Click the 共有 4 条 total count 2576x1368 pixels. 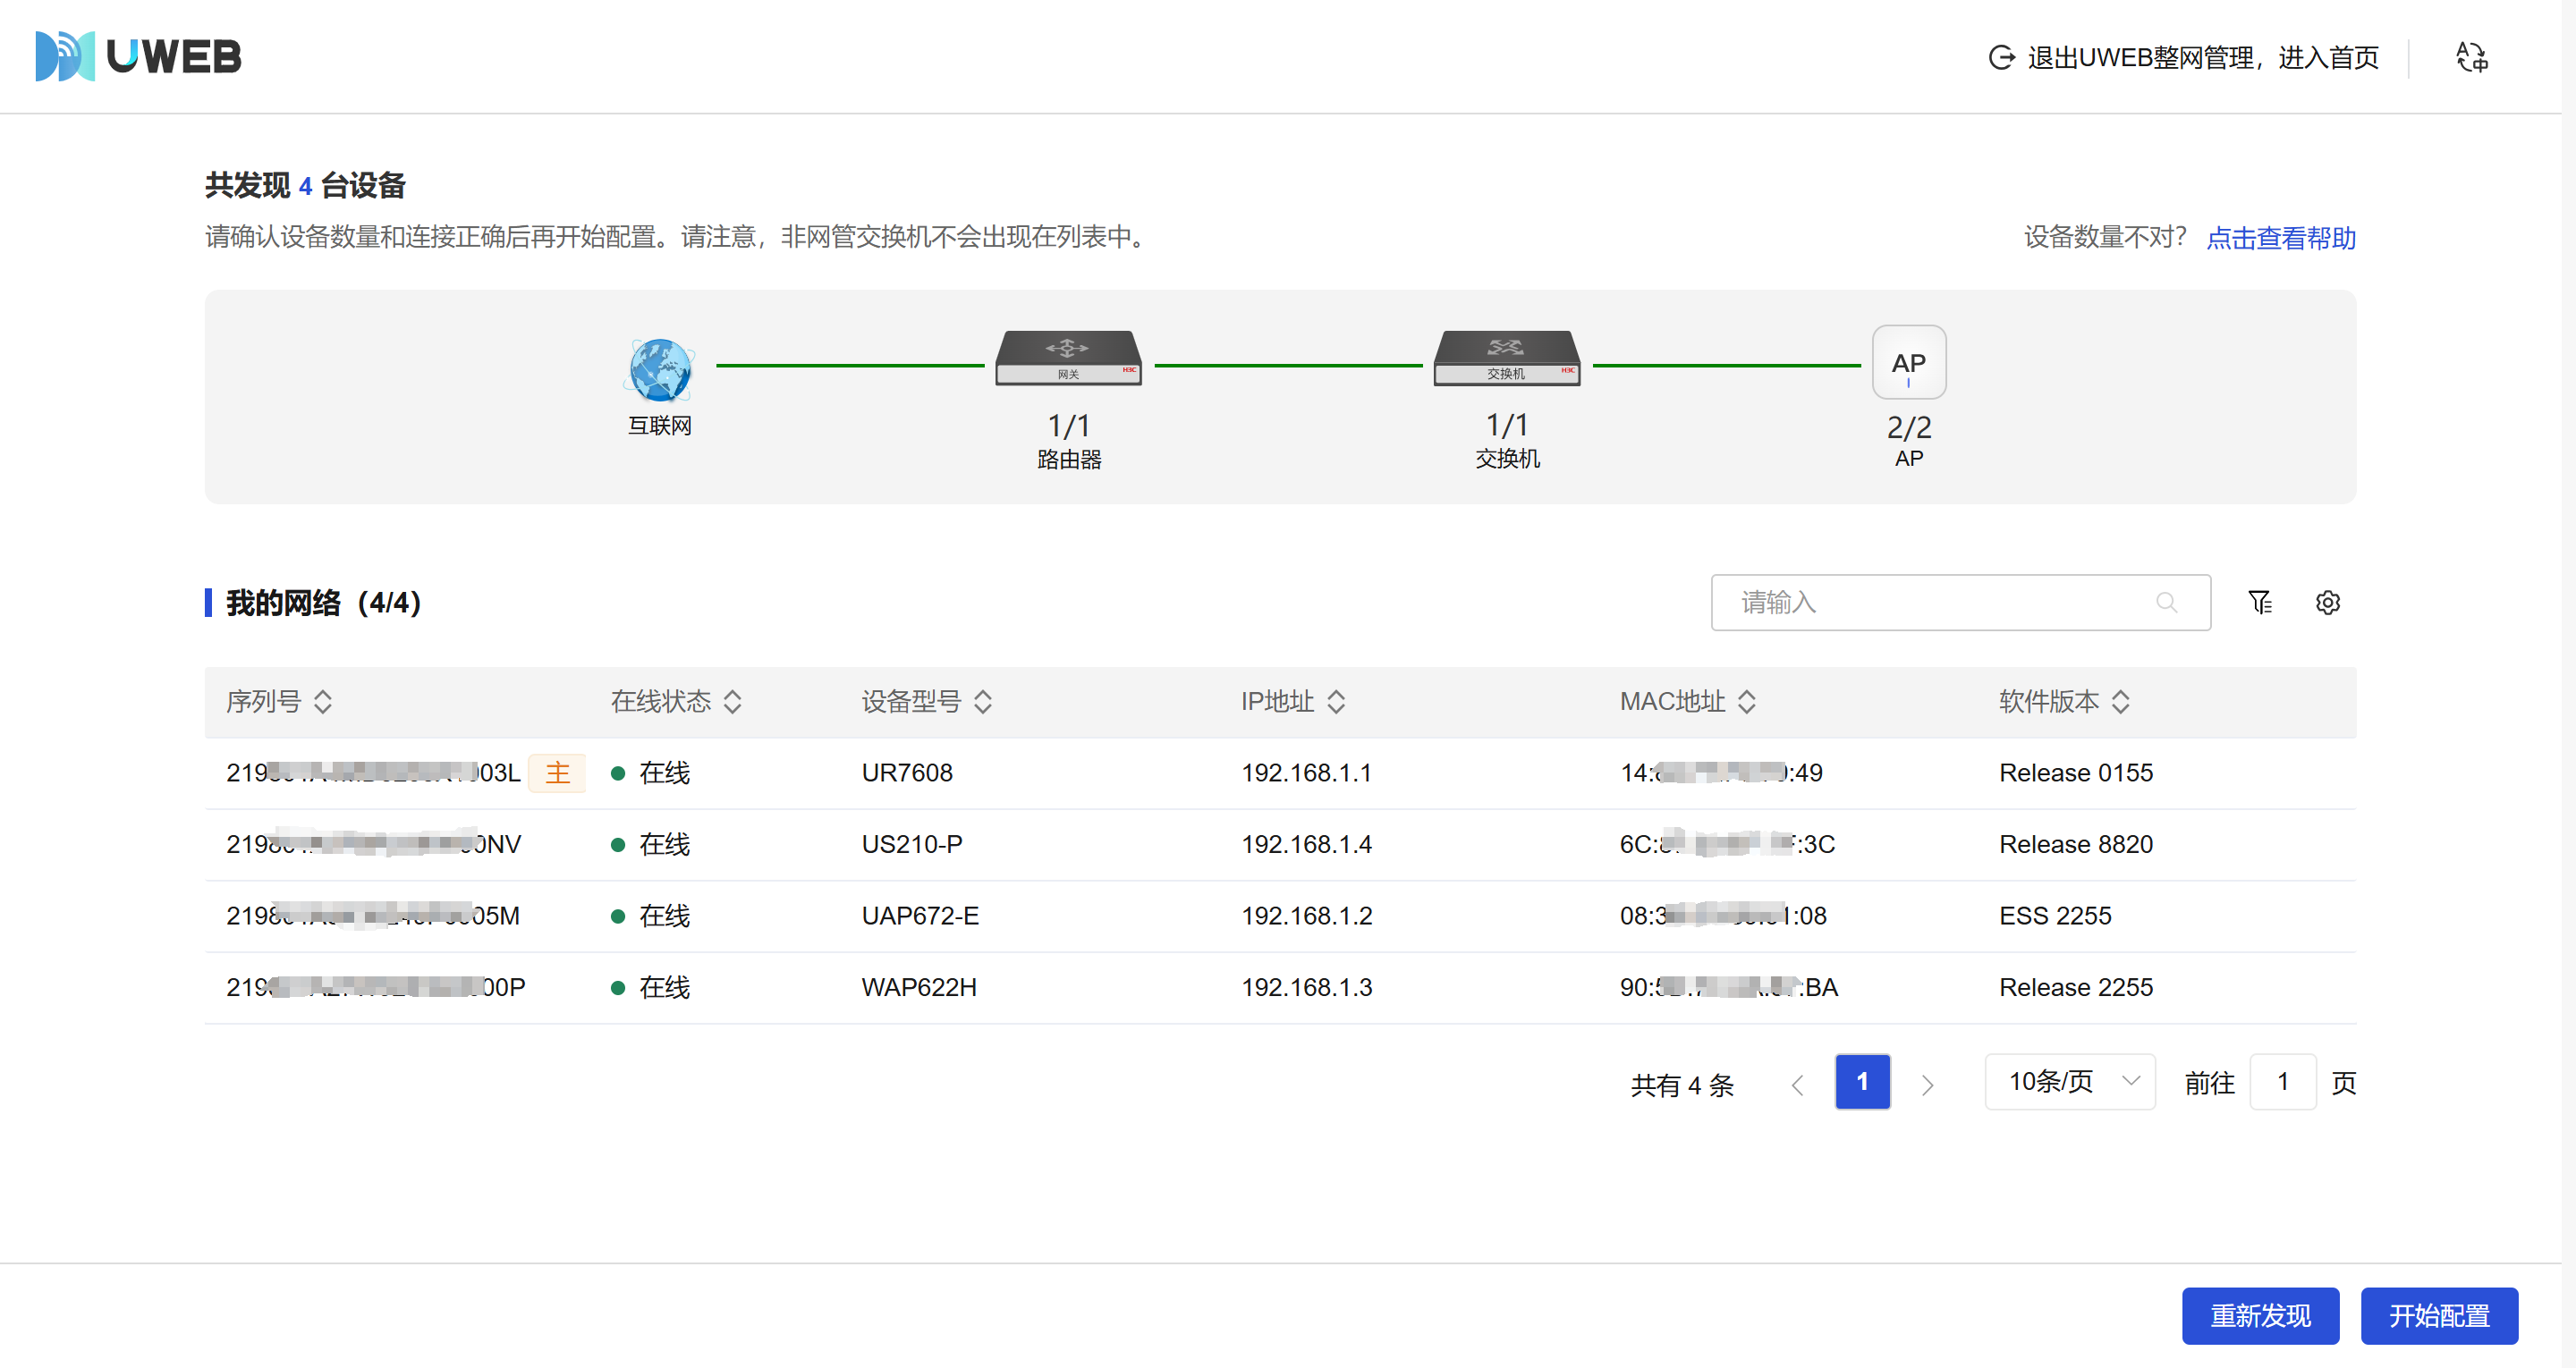[1682, 1085]
